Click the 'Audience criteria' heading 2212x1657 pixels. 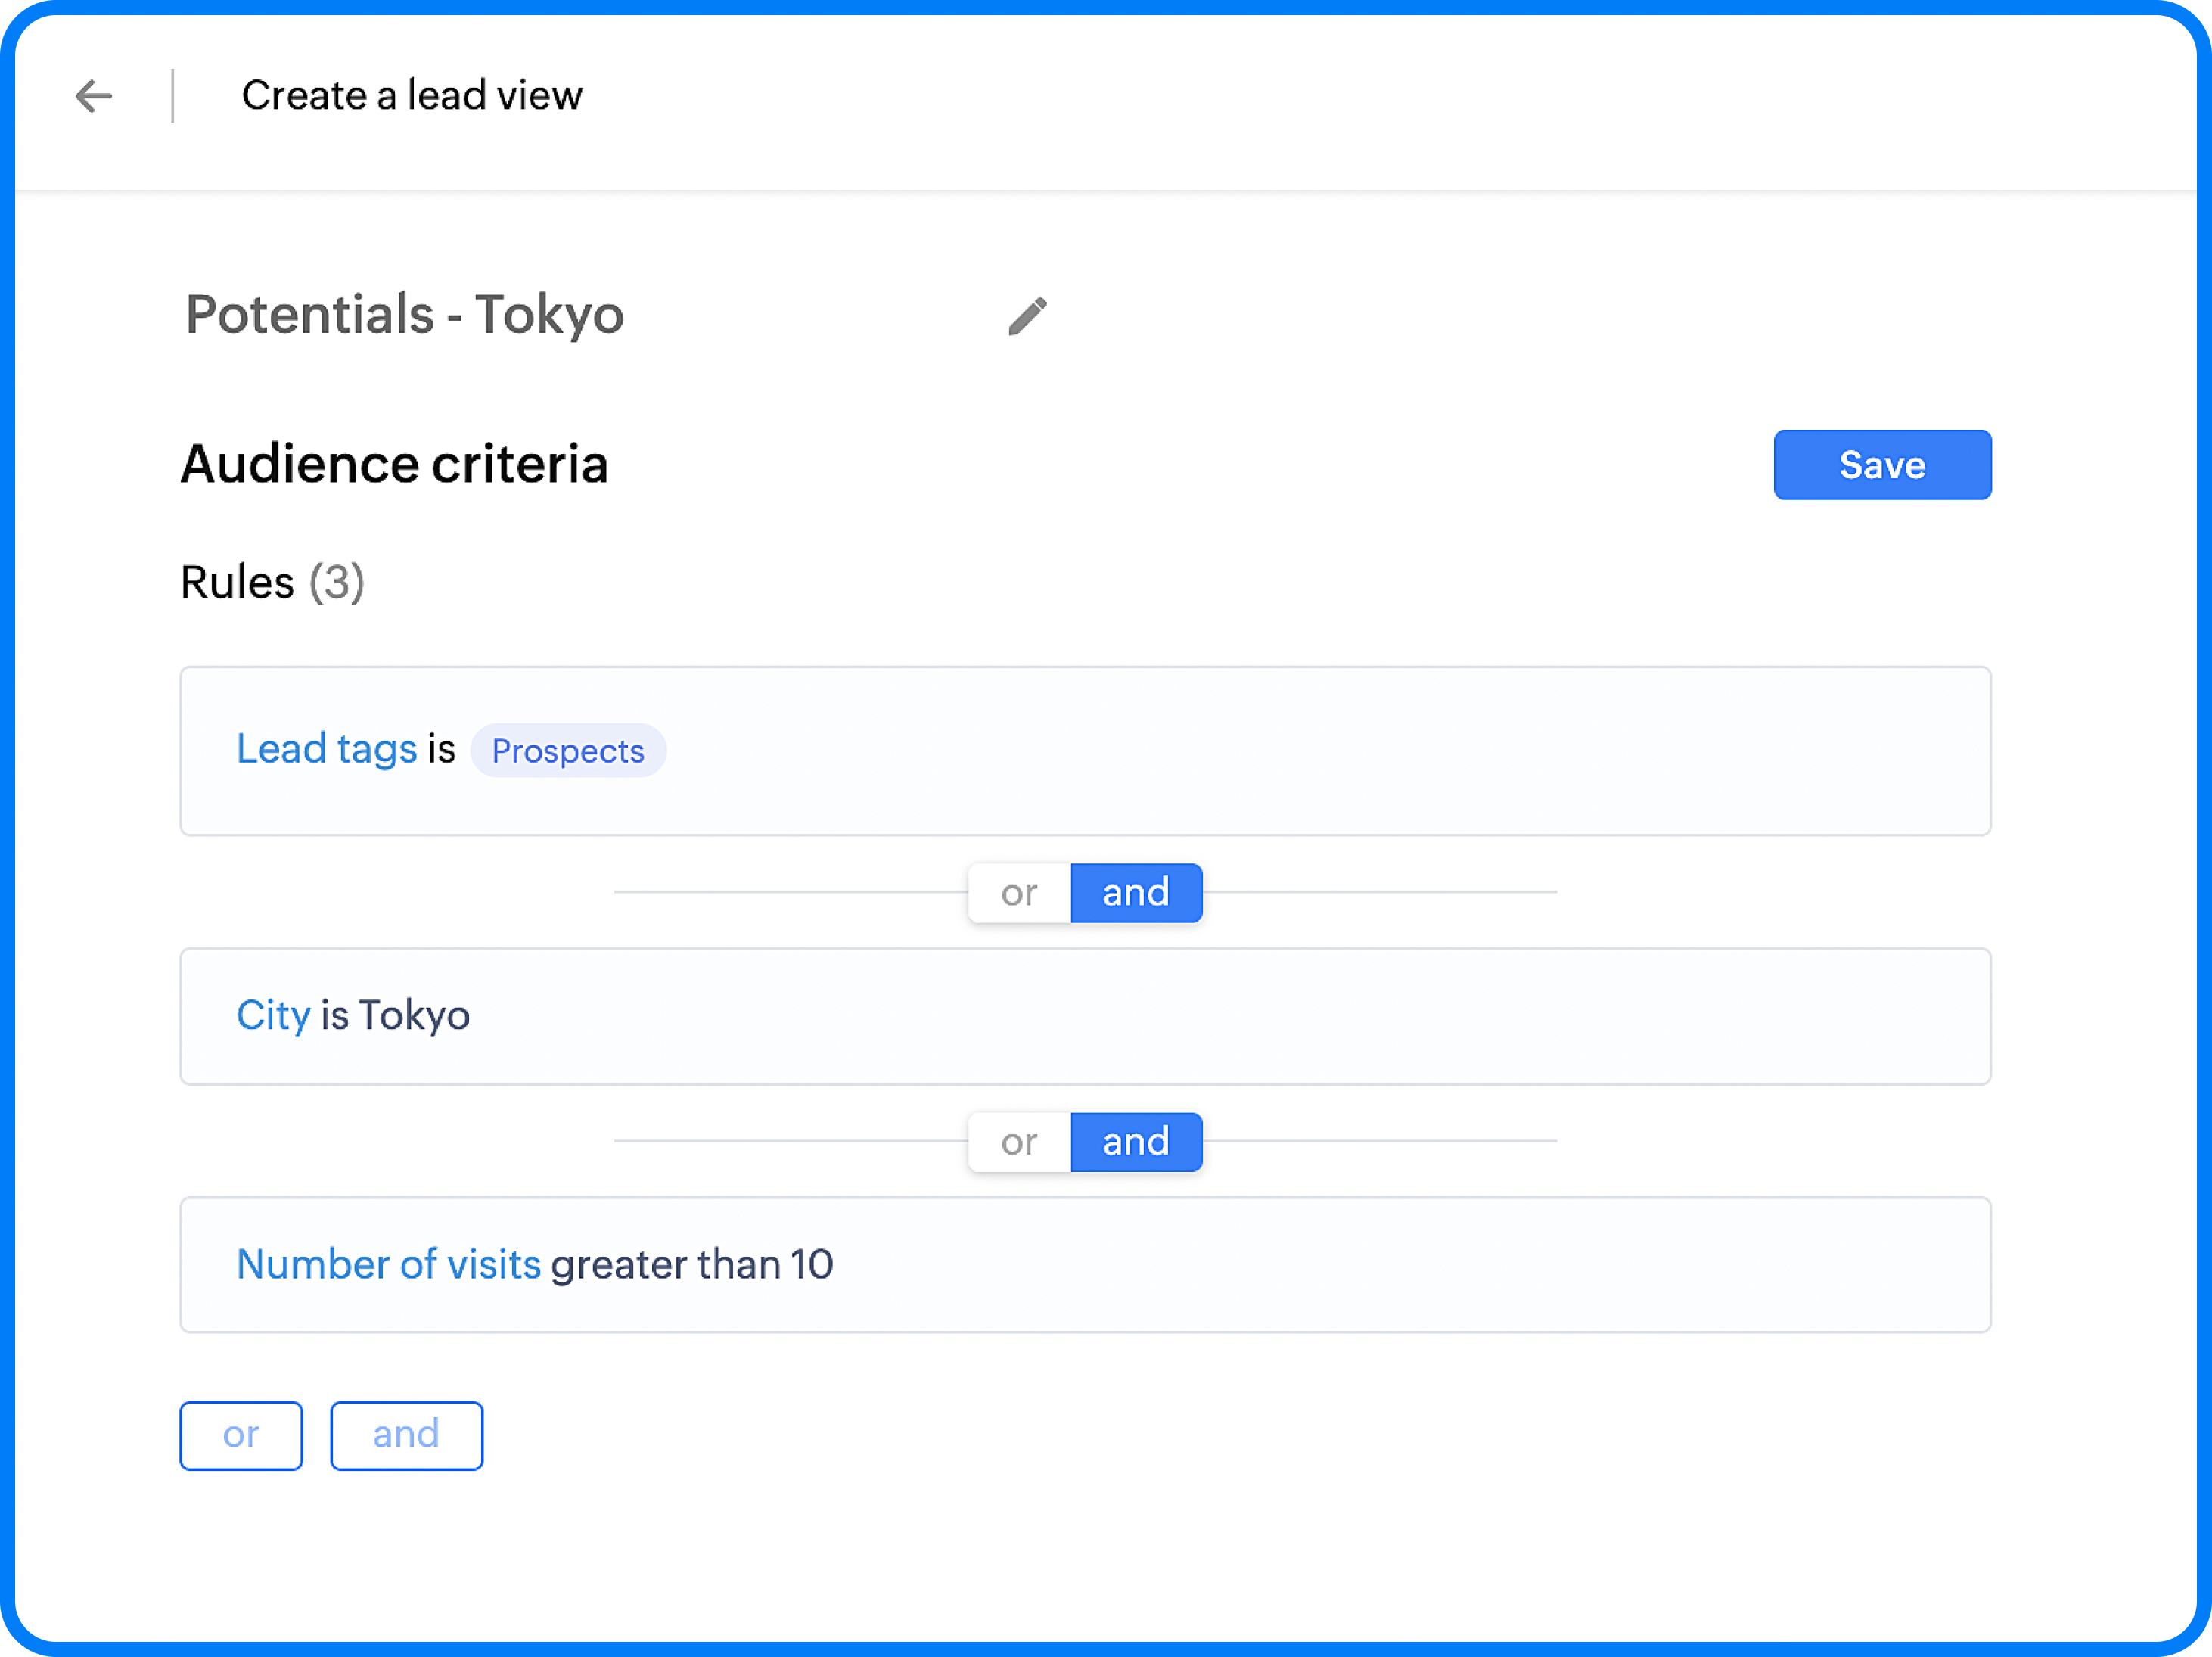point(394,465)
